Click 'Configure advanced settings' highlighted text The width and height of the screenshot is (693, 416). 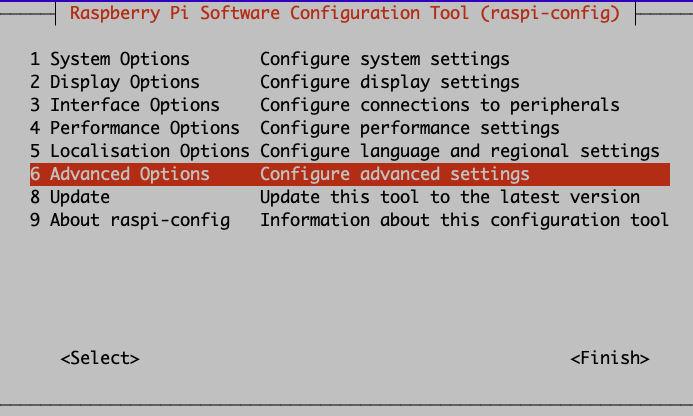395,174
